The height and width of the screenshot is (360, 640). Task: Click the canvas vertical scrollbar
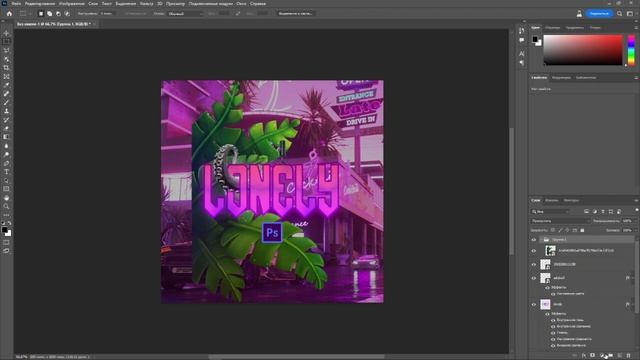point(511,191)
